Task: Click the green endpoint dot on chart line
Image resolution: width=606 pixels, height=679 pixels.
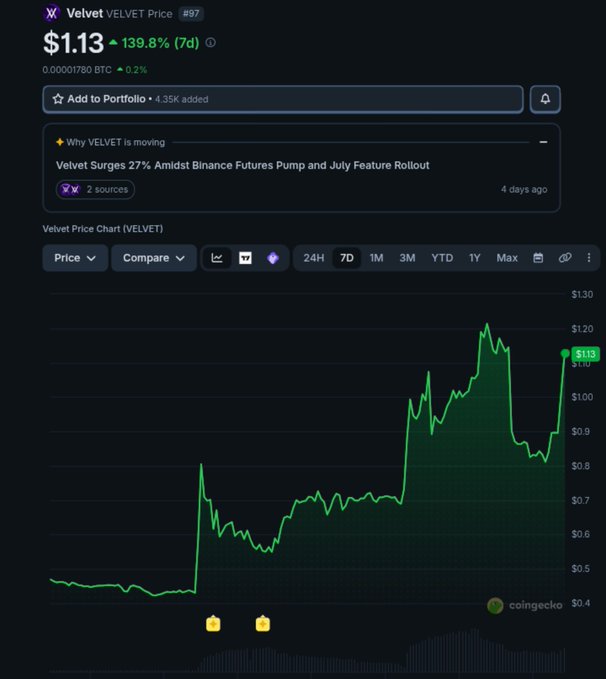Action: click(x=565, y=354)
